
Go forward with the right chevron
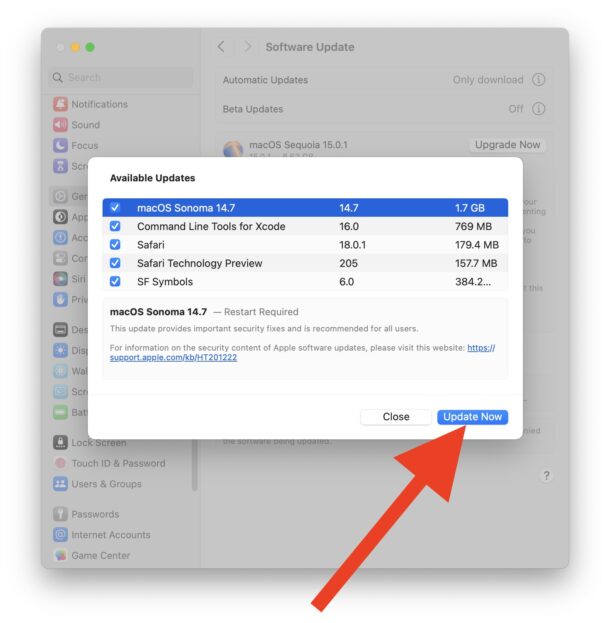pyautogui.click(x=248, y=46)
